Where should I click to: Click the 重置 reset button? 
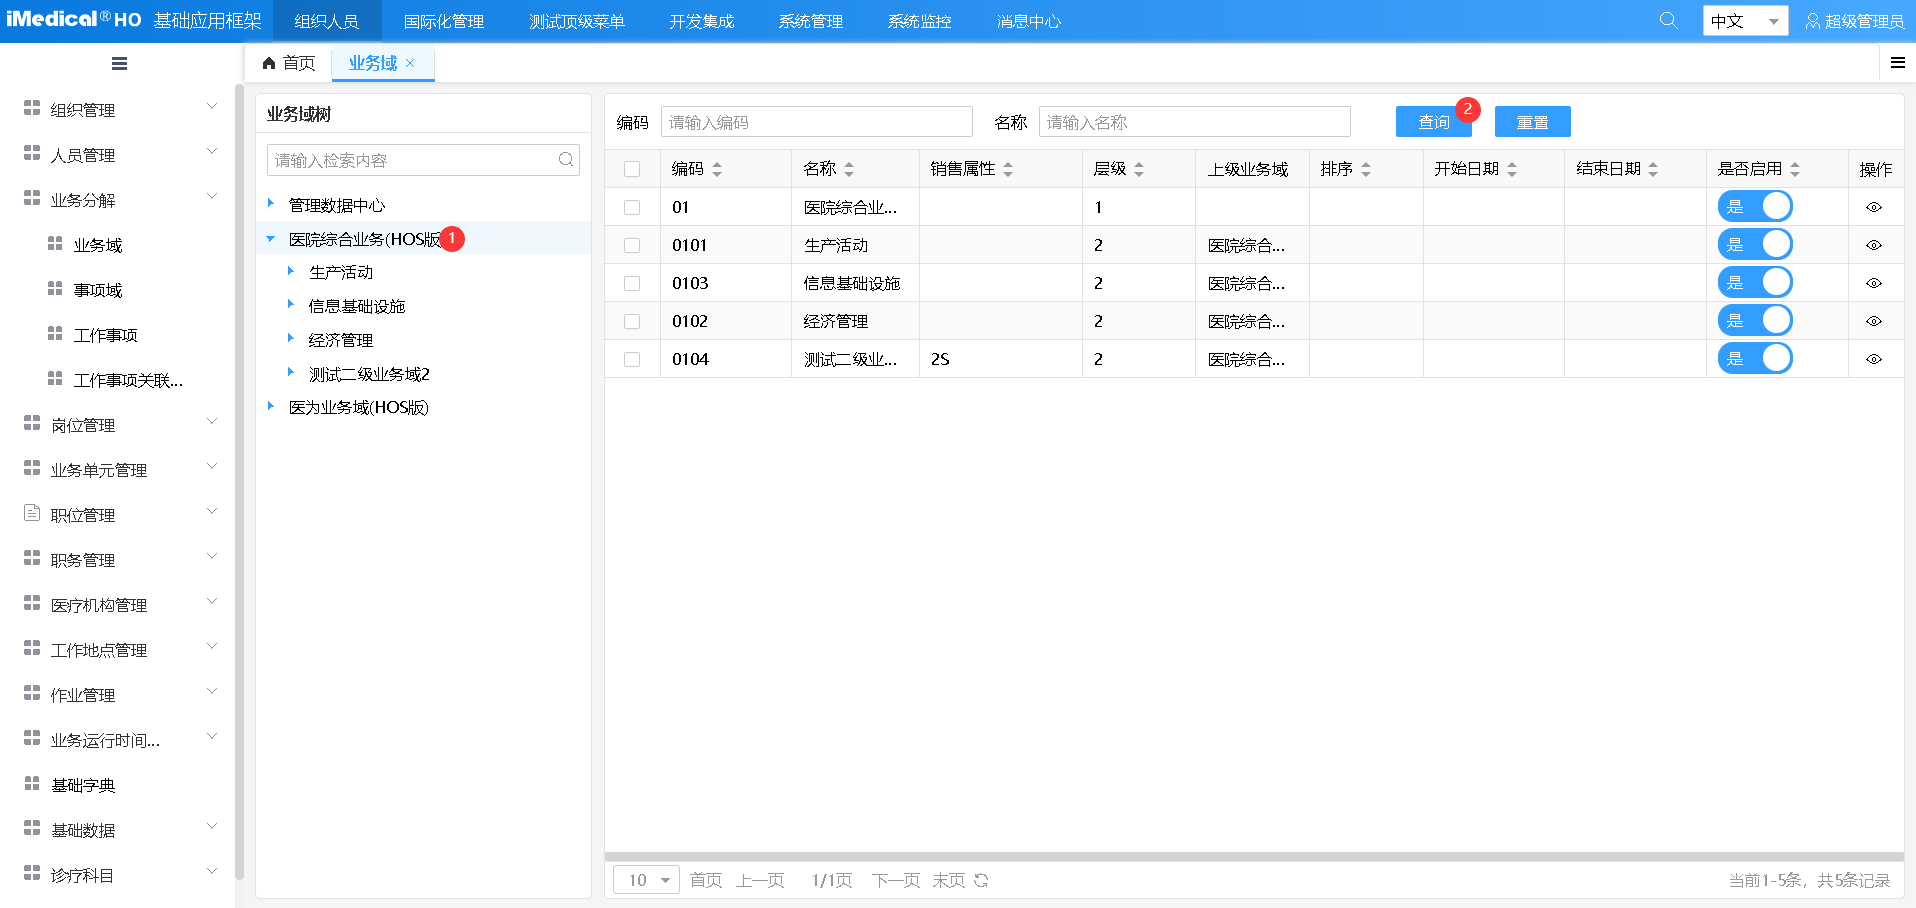[1532, 121]
